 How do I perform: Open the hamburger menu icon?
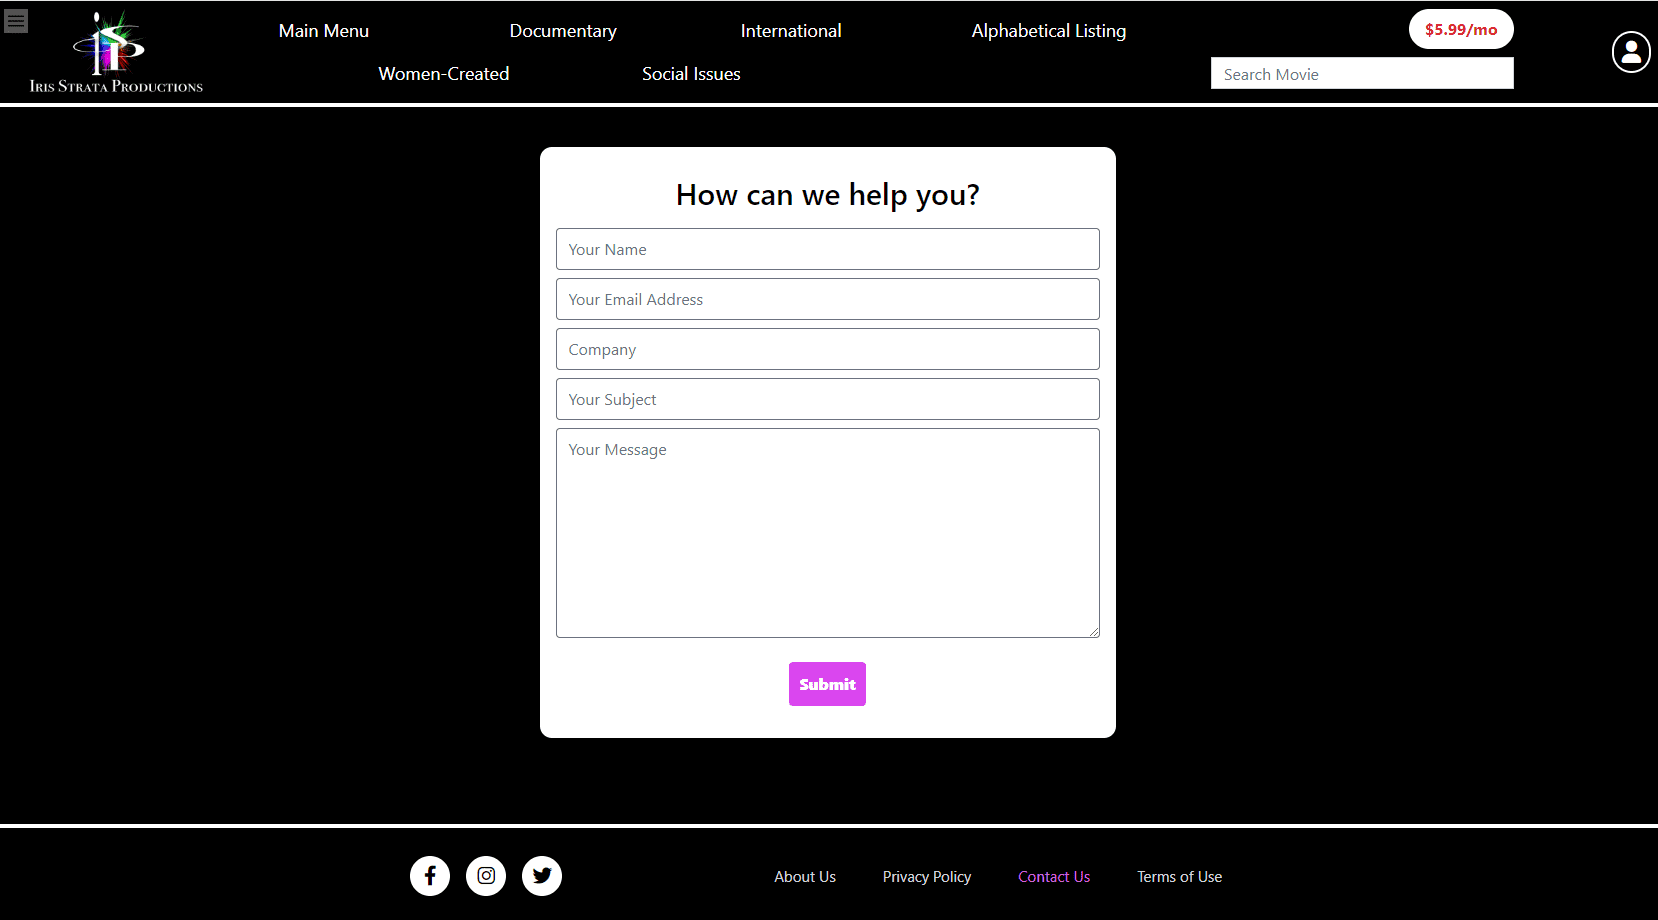(16, 20)
